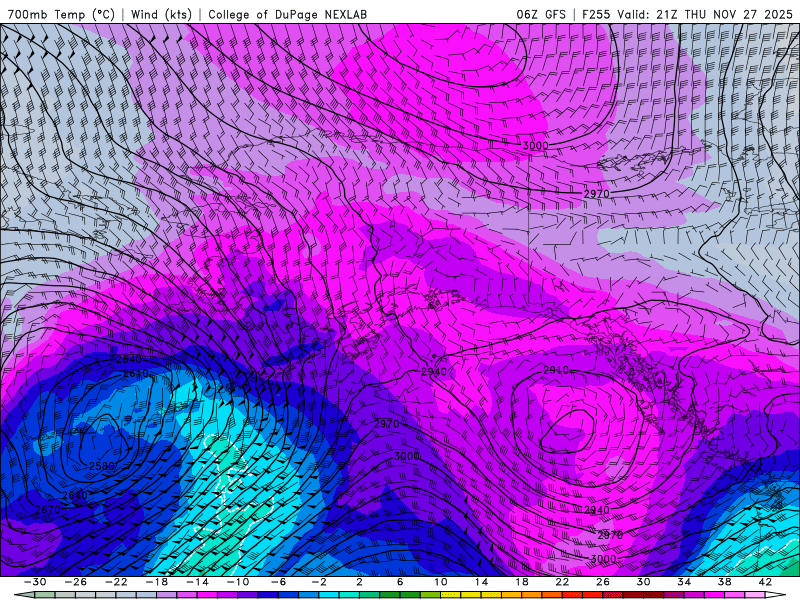The image size is (800, 600).
Task: Click the 2610 height contour label
Action: pos(136,373)
